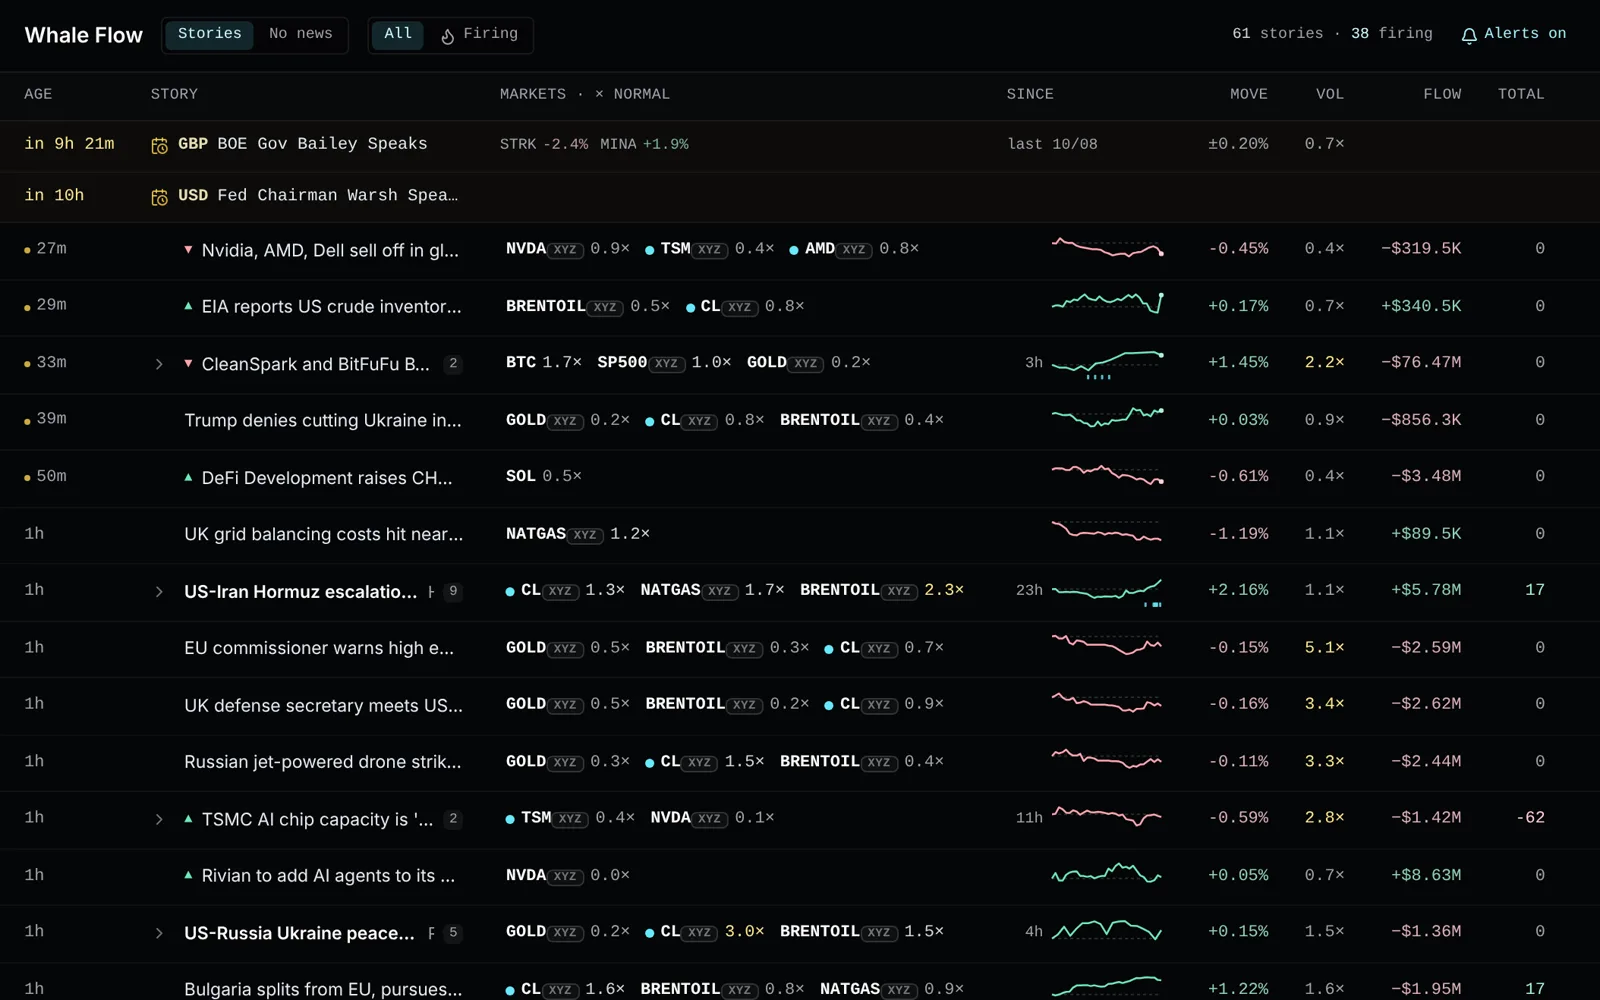Sort by the TOTAL column header
This screenshot has width=1600, height=1000.
pos(1521,94)
